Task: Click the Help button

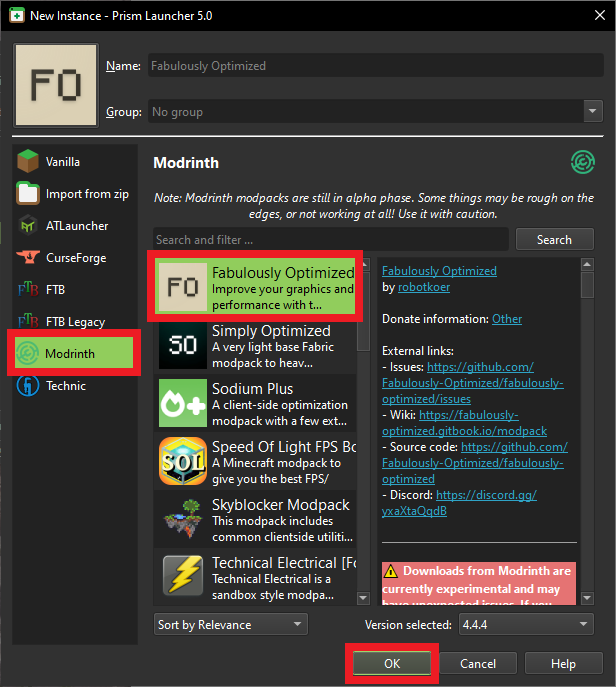Action: [563, 663]
